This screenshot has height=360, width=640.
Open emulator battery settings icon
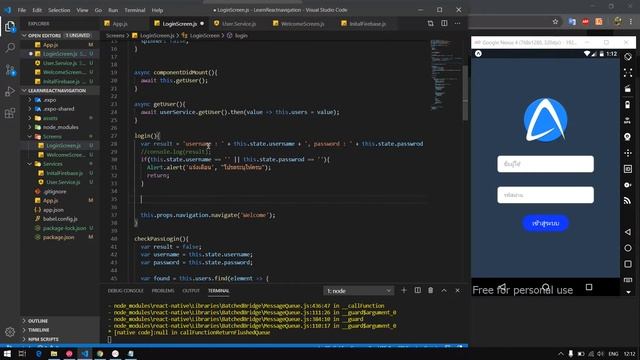(628, 104)
